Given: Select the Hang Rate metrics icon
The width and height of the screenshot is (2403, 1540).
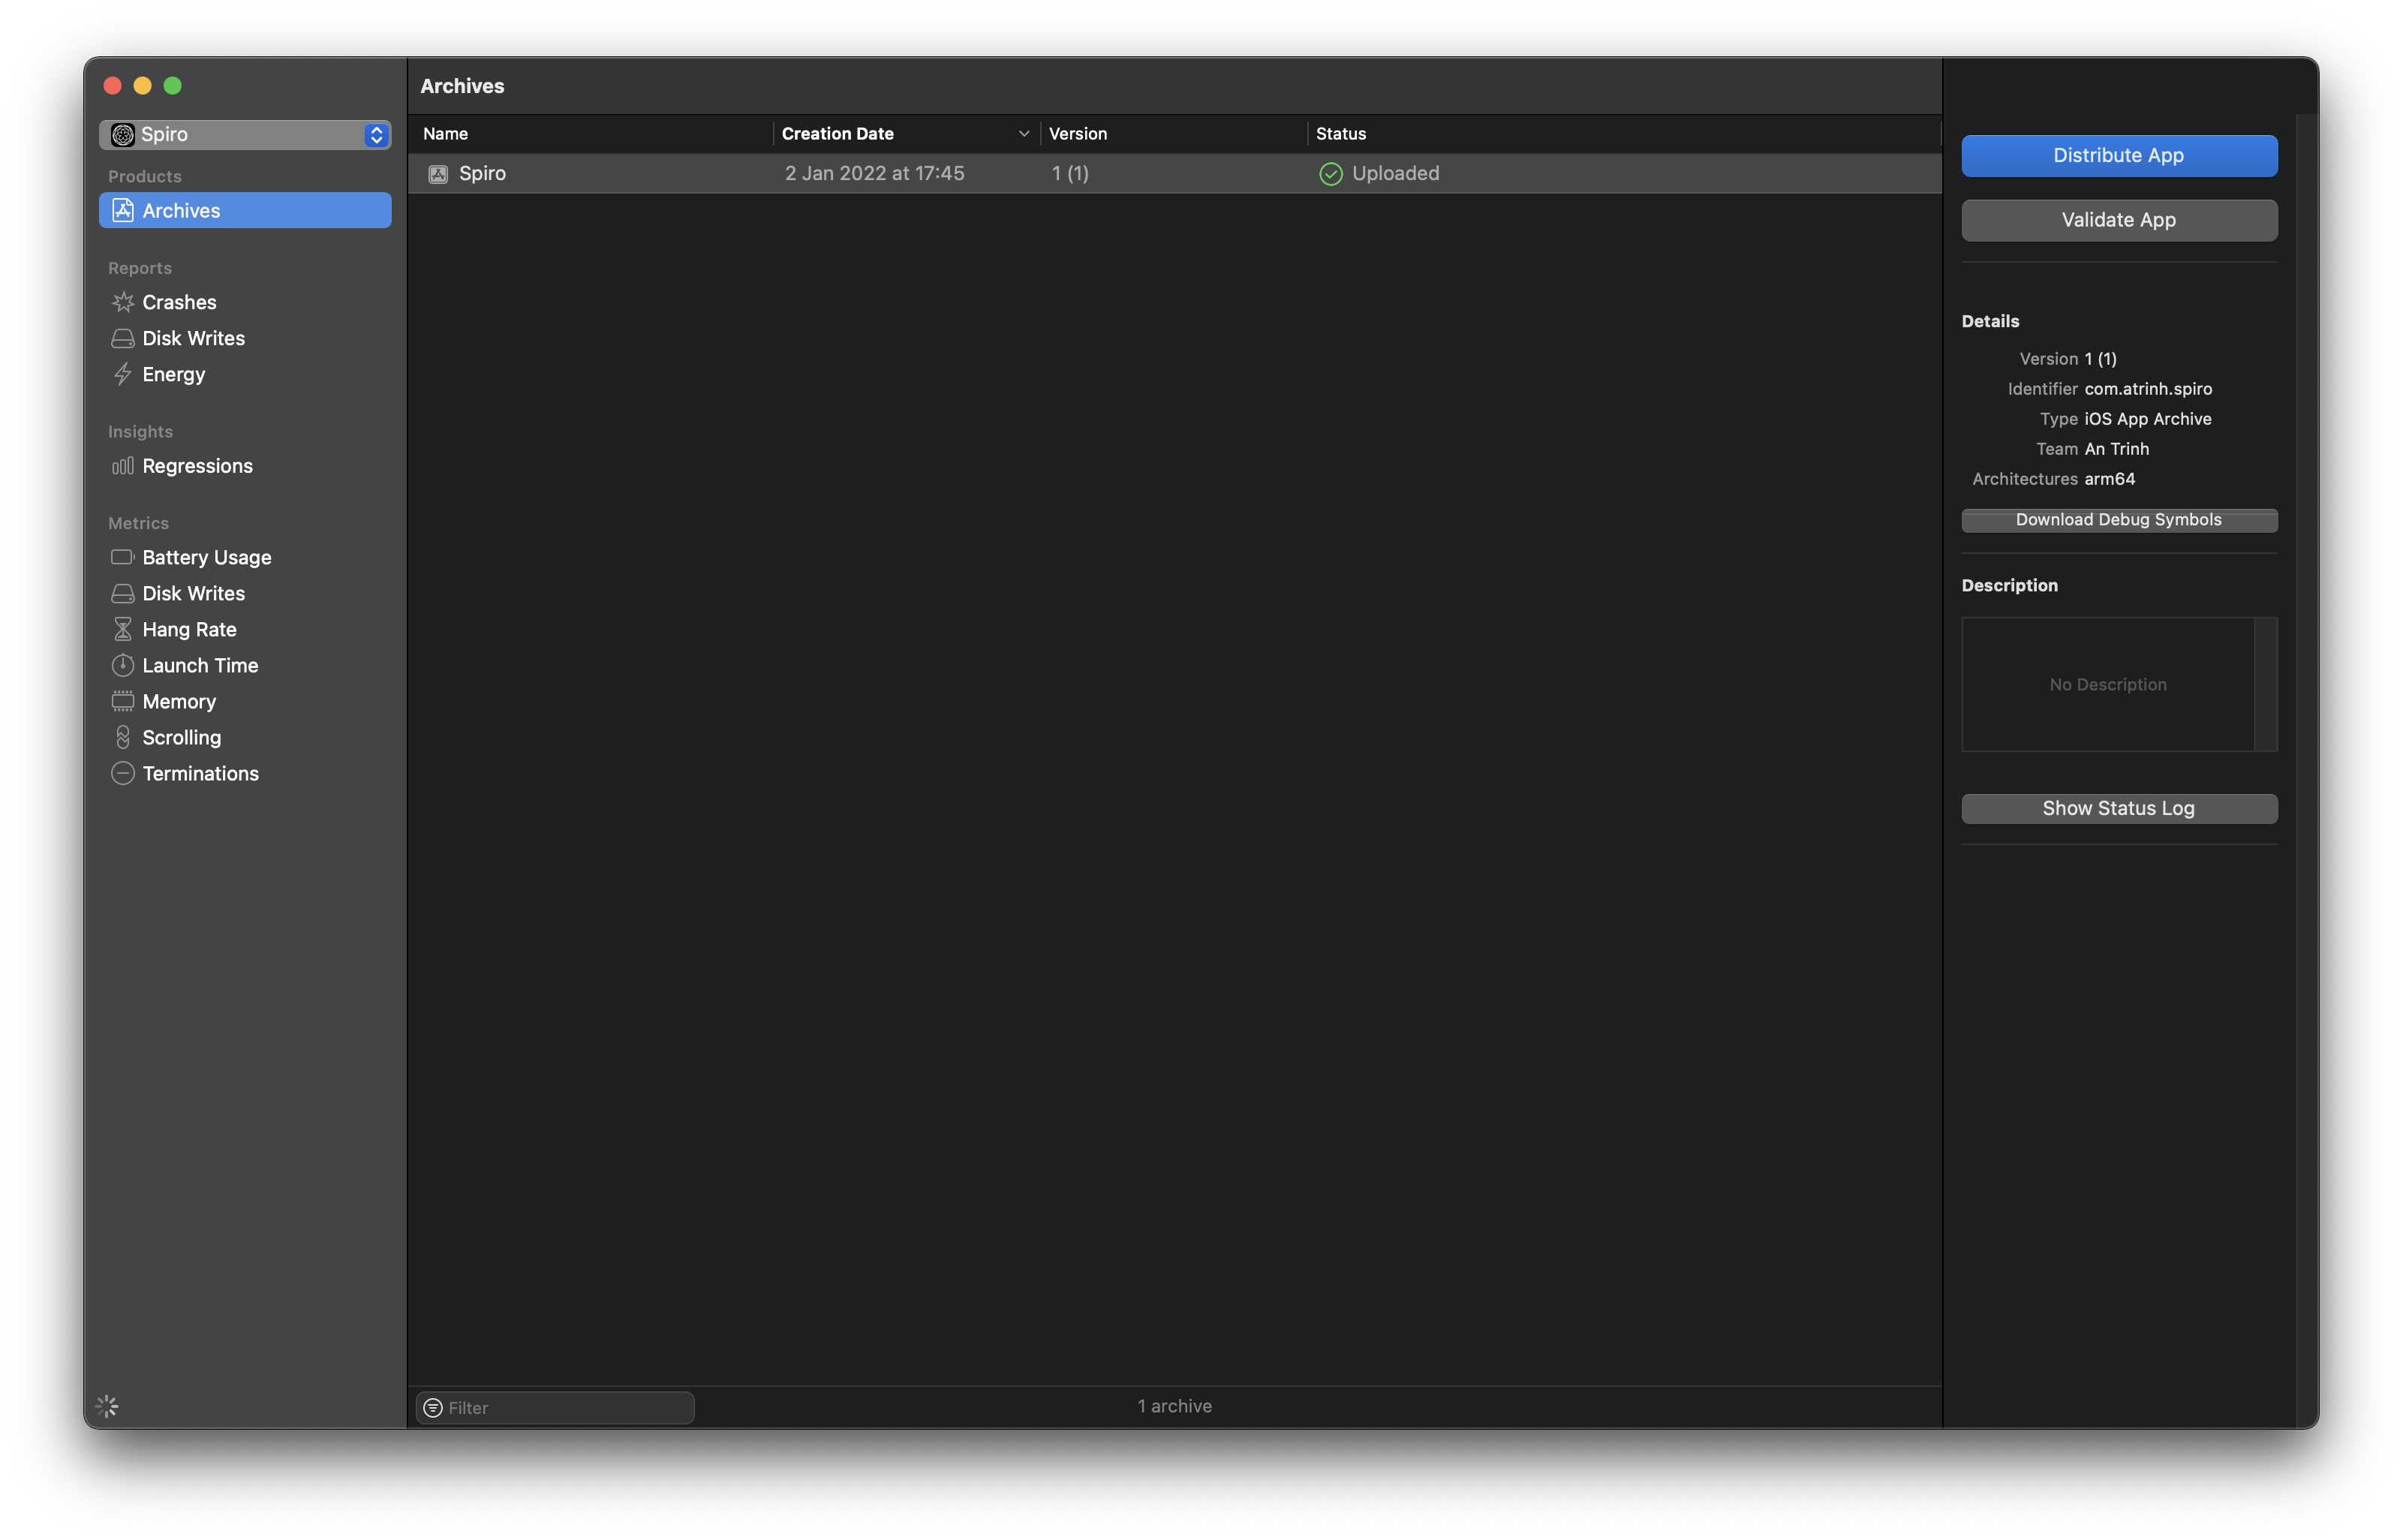Looking at the screenshot, I should (119, 629).
